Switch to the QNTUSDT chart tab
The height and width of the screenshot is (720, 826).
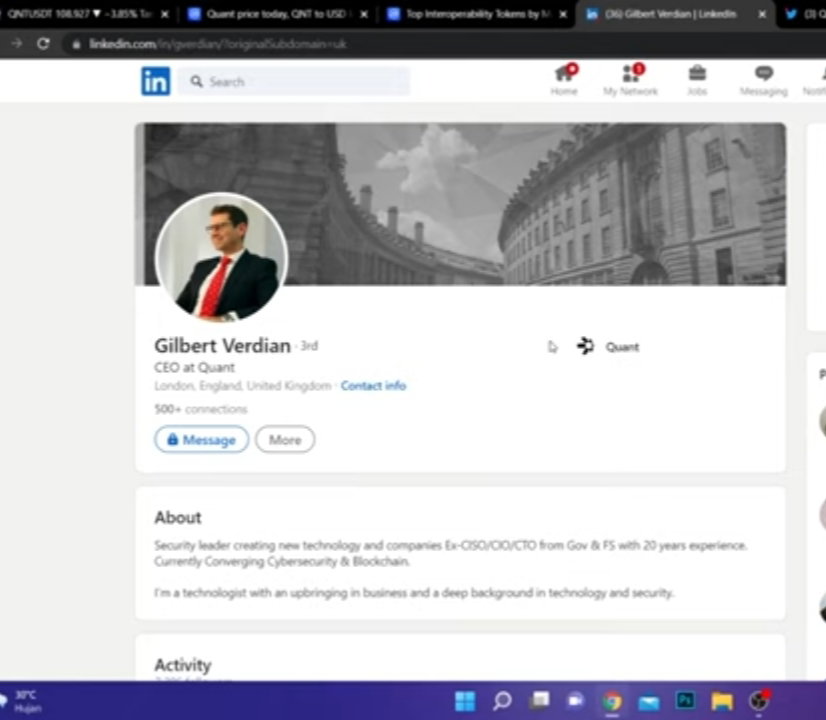coord(79,14)
